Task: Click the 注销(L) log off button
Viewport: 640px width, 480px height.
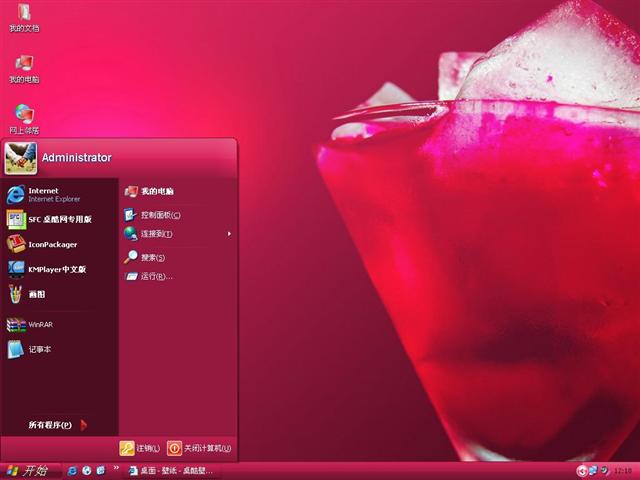Action: 140,448
